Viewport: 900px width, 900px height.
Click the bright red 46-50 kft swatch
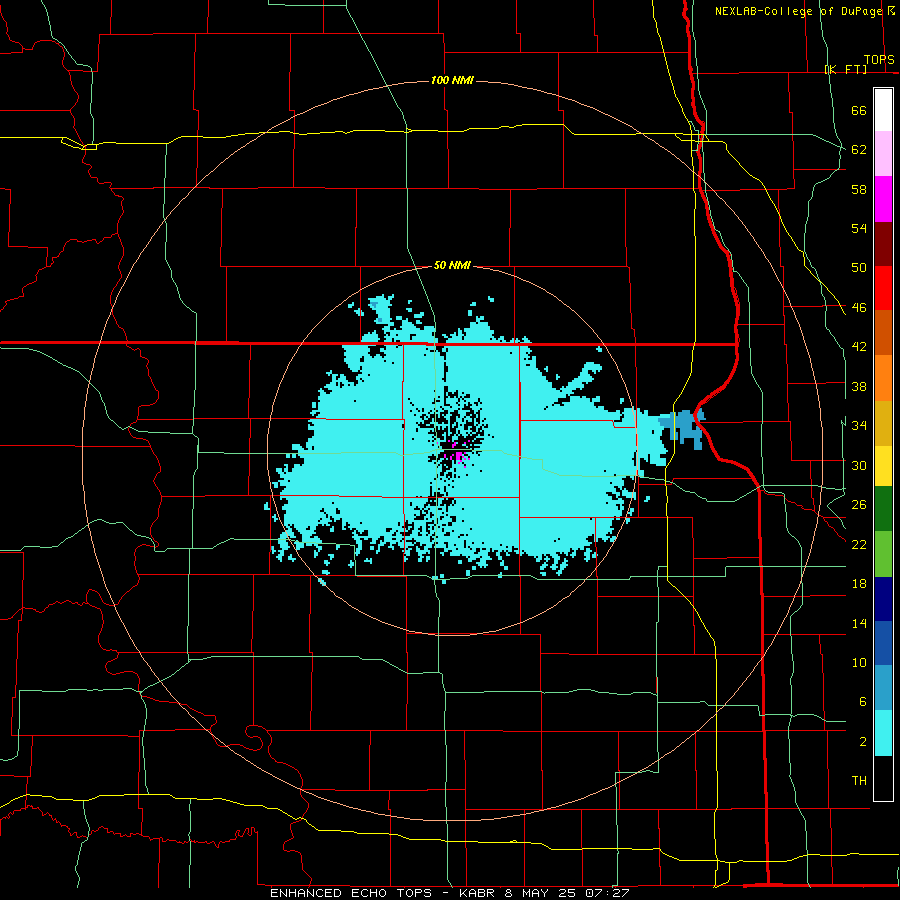point(883,288)
